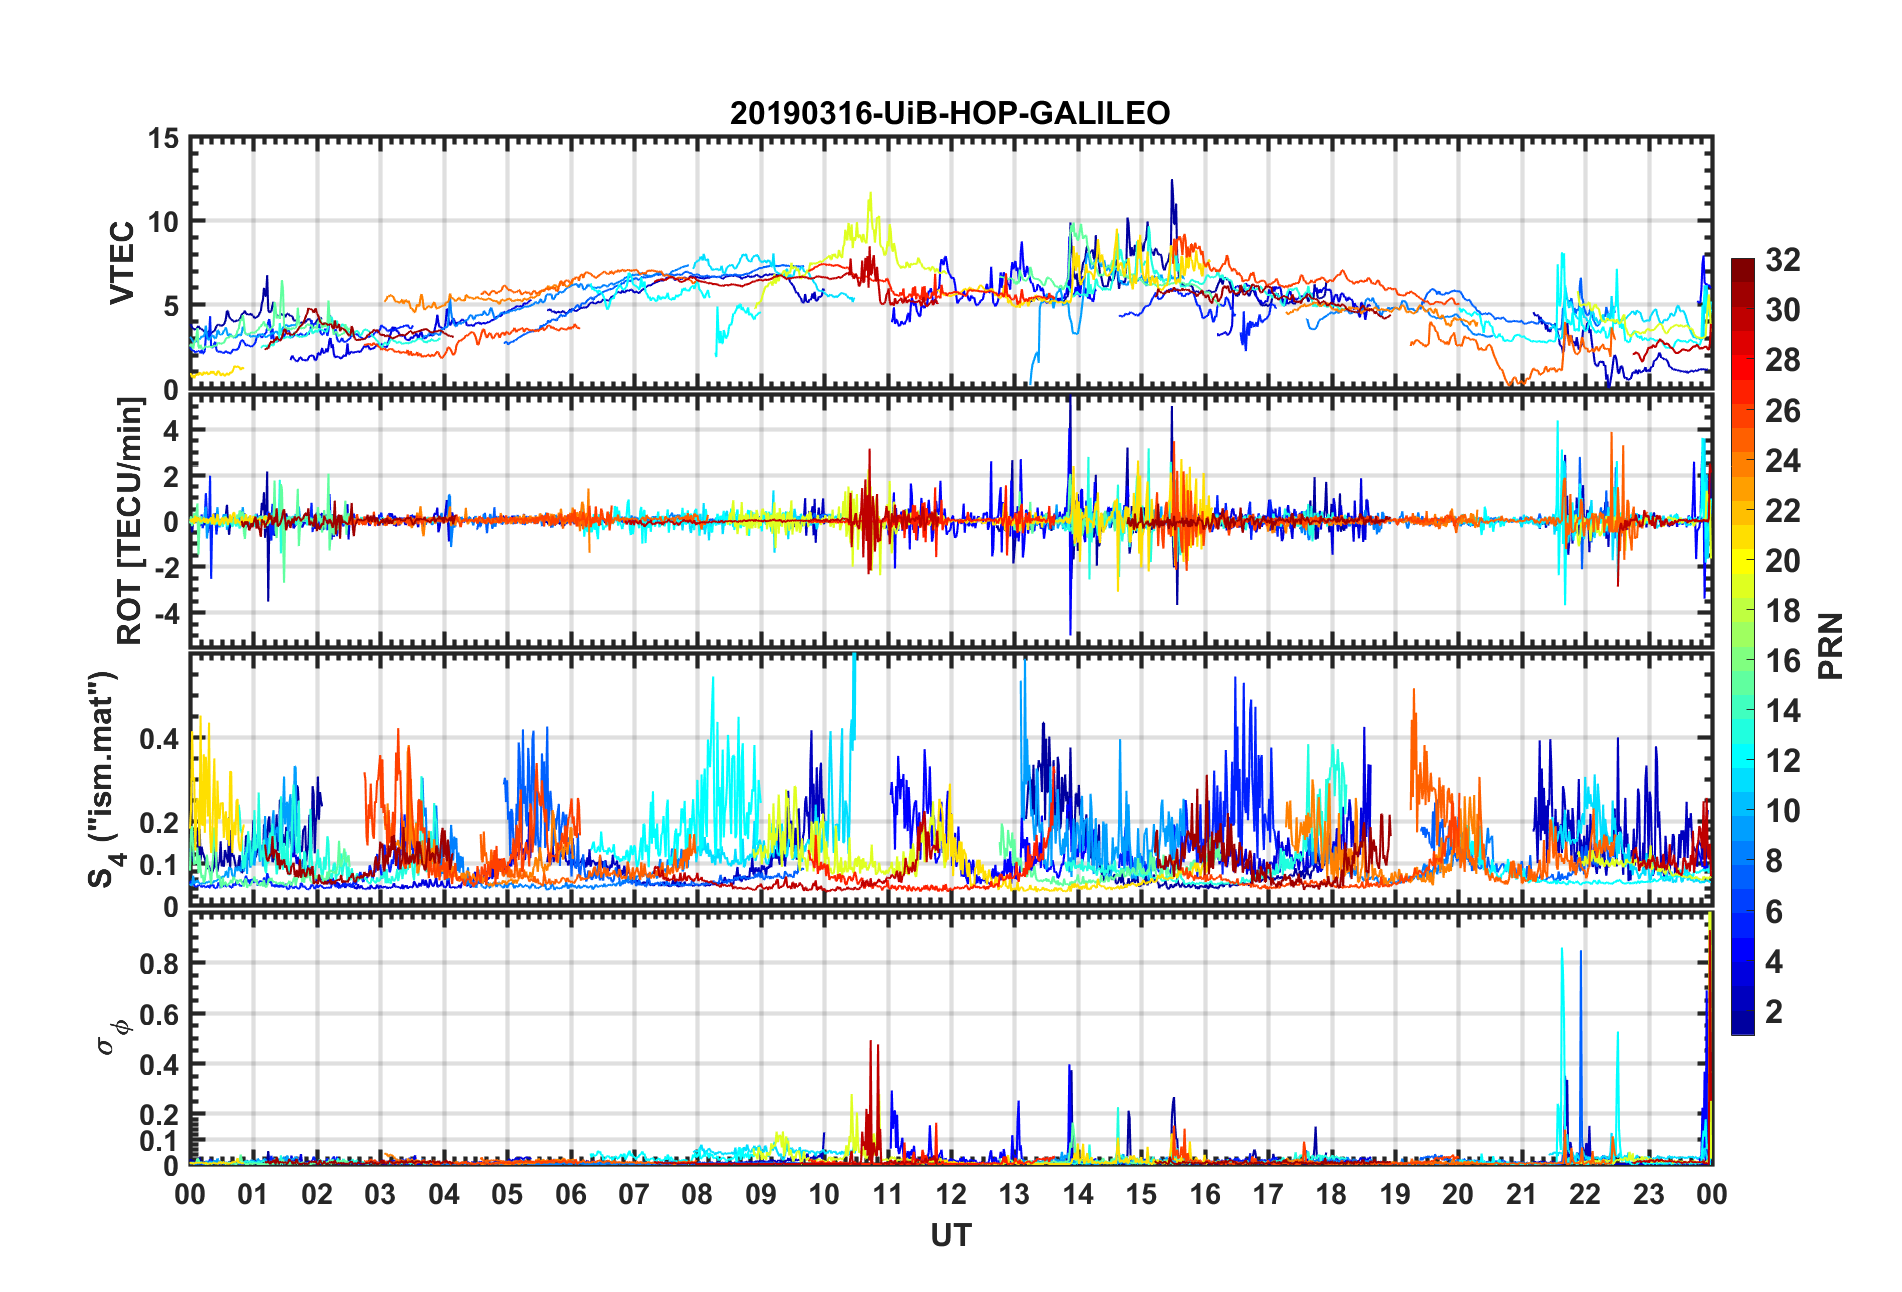This screenshot has width=1902, height=1292.
Task: Click ROT axis tick label -2
Action: (x=166, y=567)
